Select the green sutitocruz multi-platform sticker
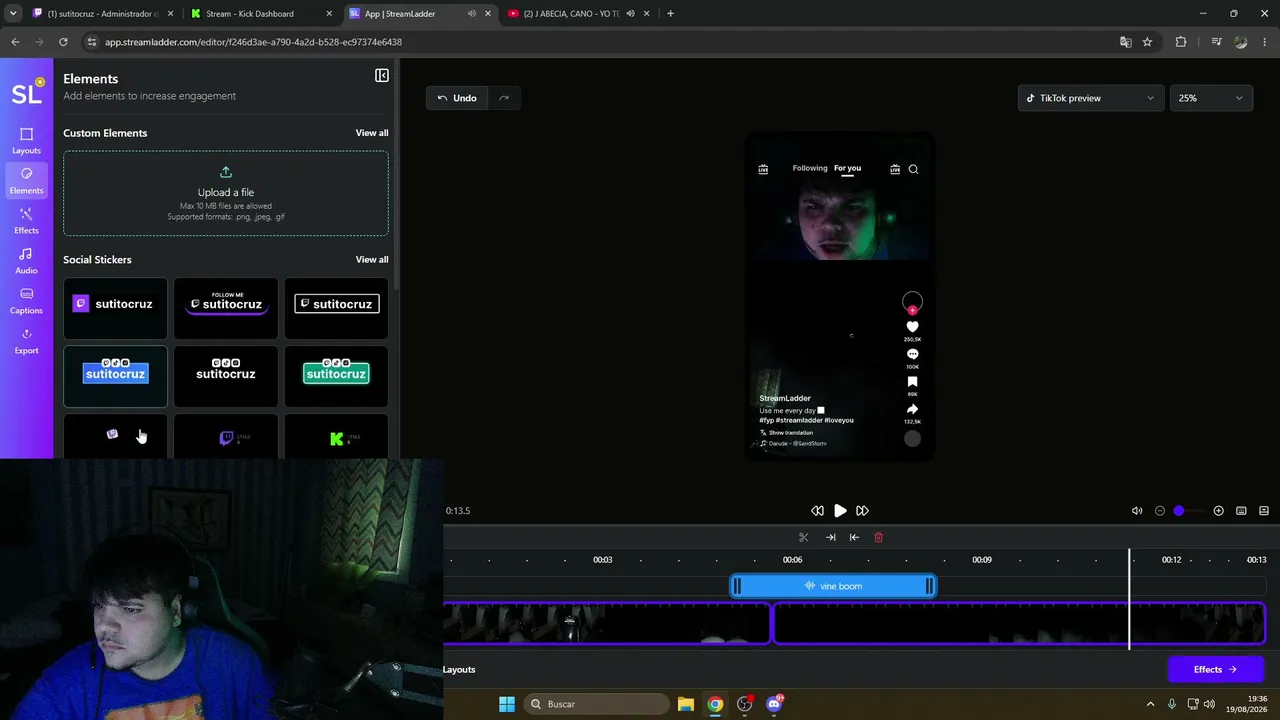Image resolution: width=1280 pixels, height=720 pixels. click(x=336, y=377)
